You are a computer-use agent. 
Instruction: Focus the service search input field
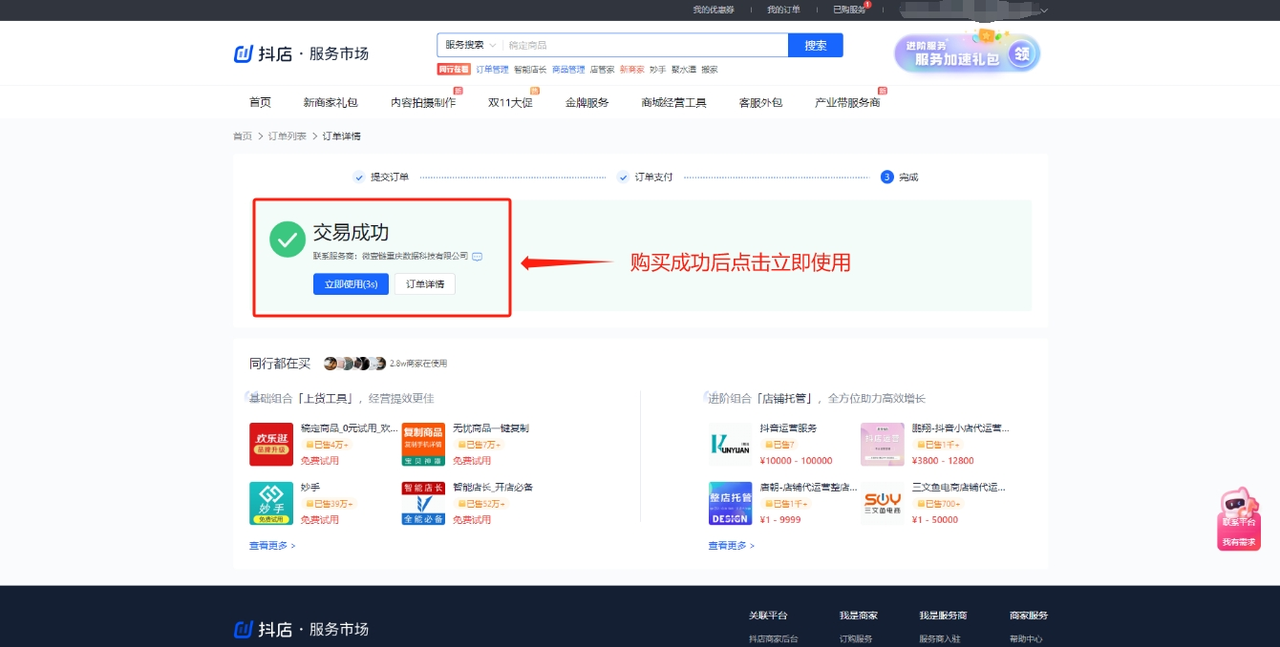pos(646,45)
